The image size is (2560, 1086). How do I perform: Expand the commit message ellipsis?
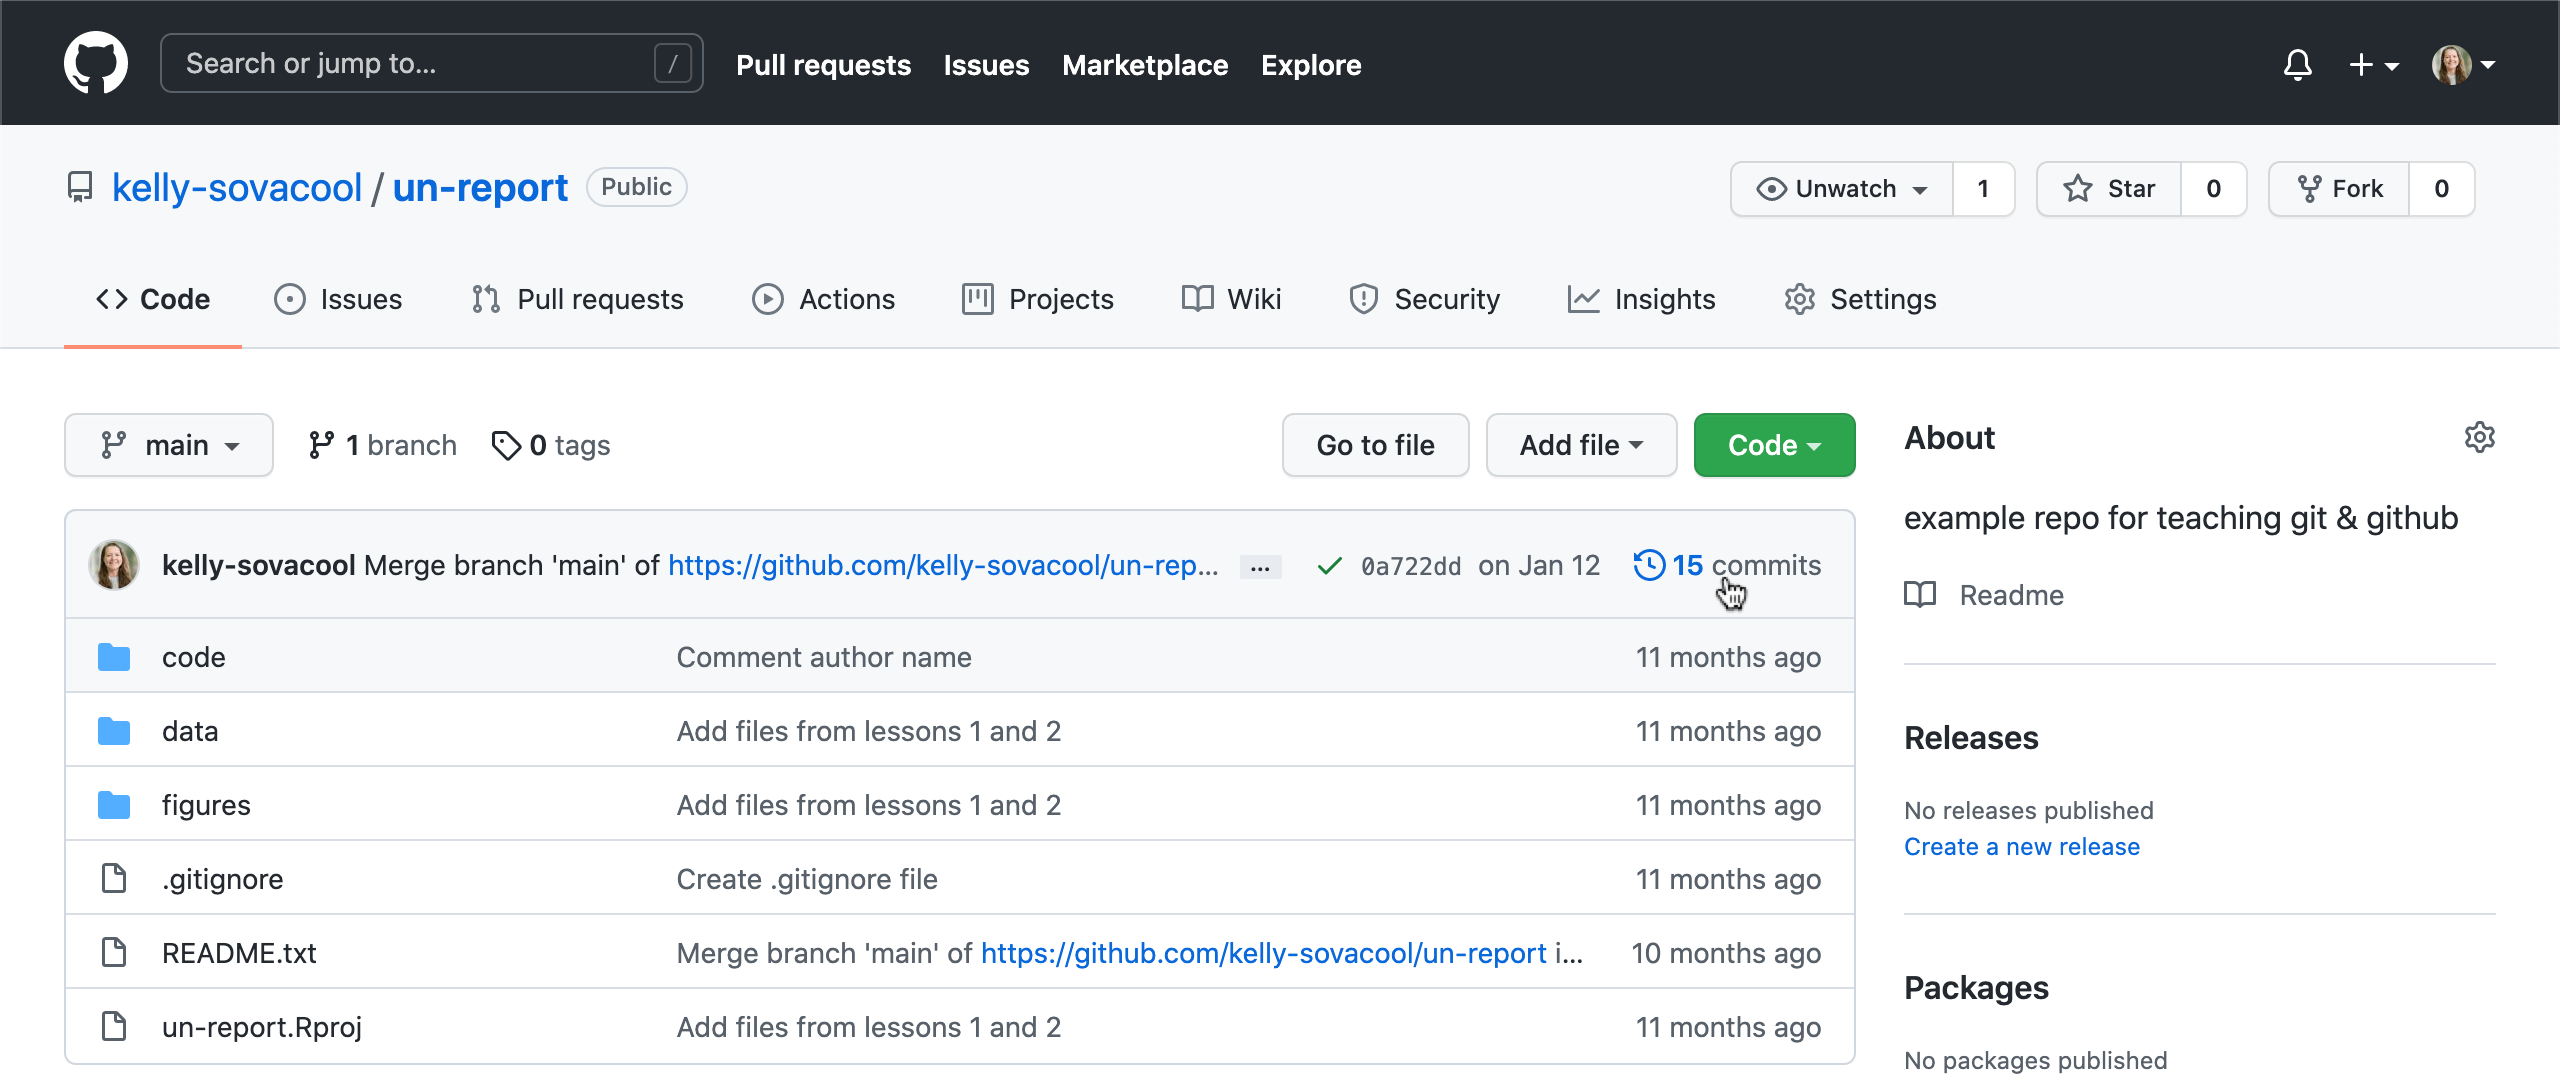coord(1260,567)
